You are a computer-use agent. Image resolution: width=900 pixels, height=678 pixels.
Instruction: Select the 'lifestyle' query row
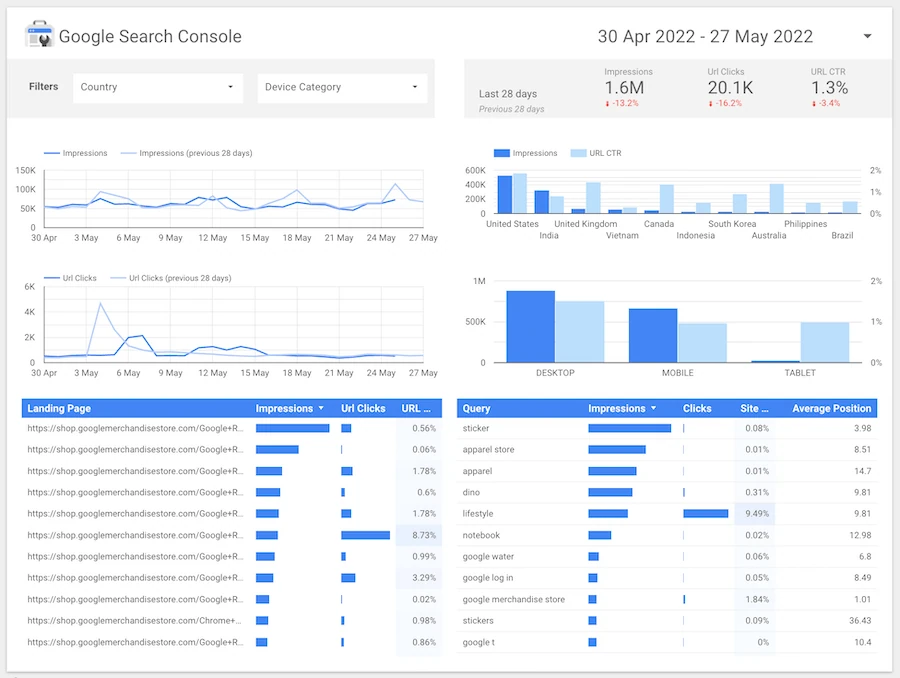667,514
